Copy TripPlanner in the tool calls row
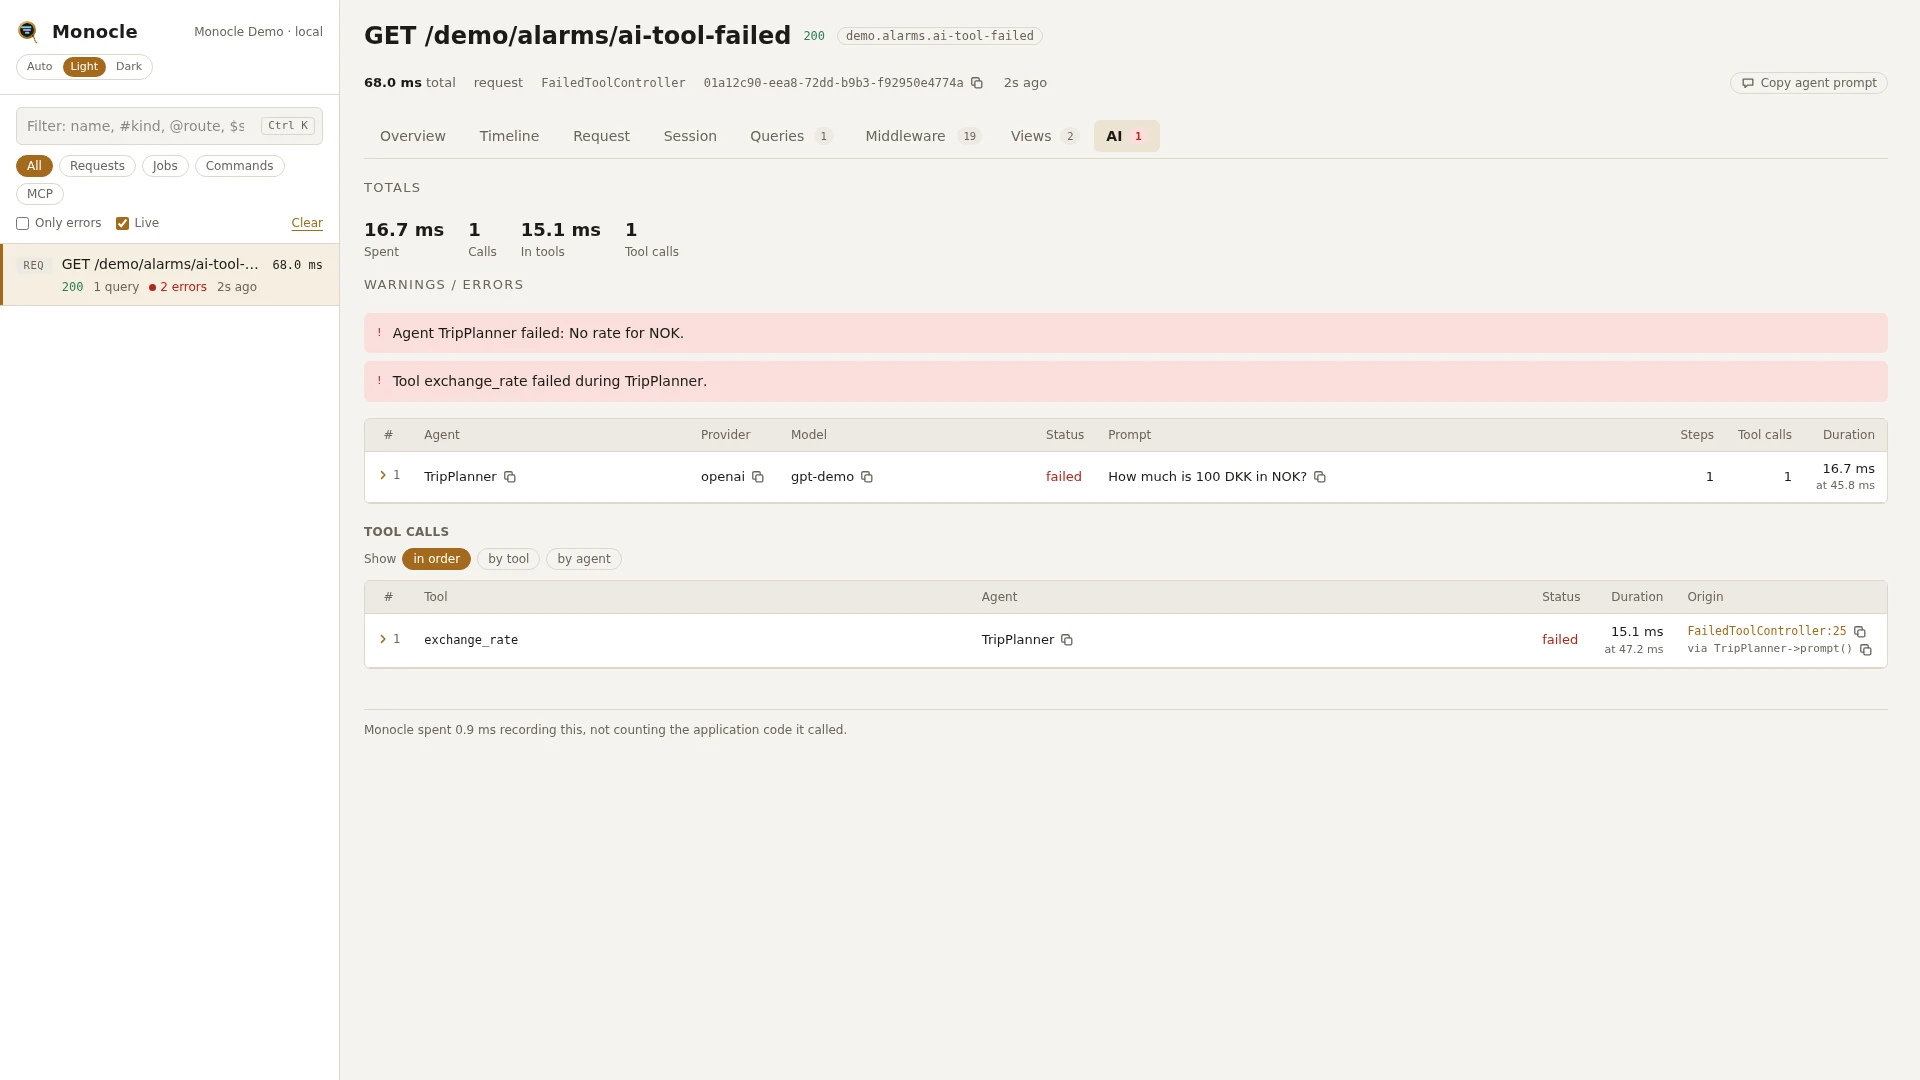1920x1080 pixels. pos(1067,640)
